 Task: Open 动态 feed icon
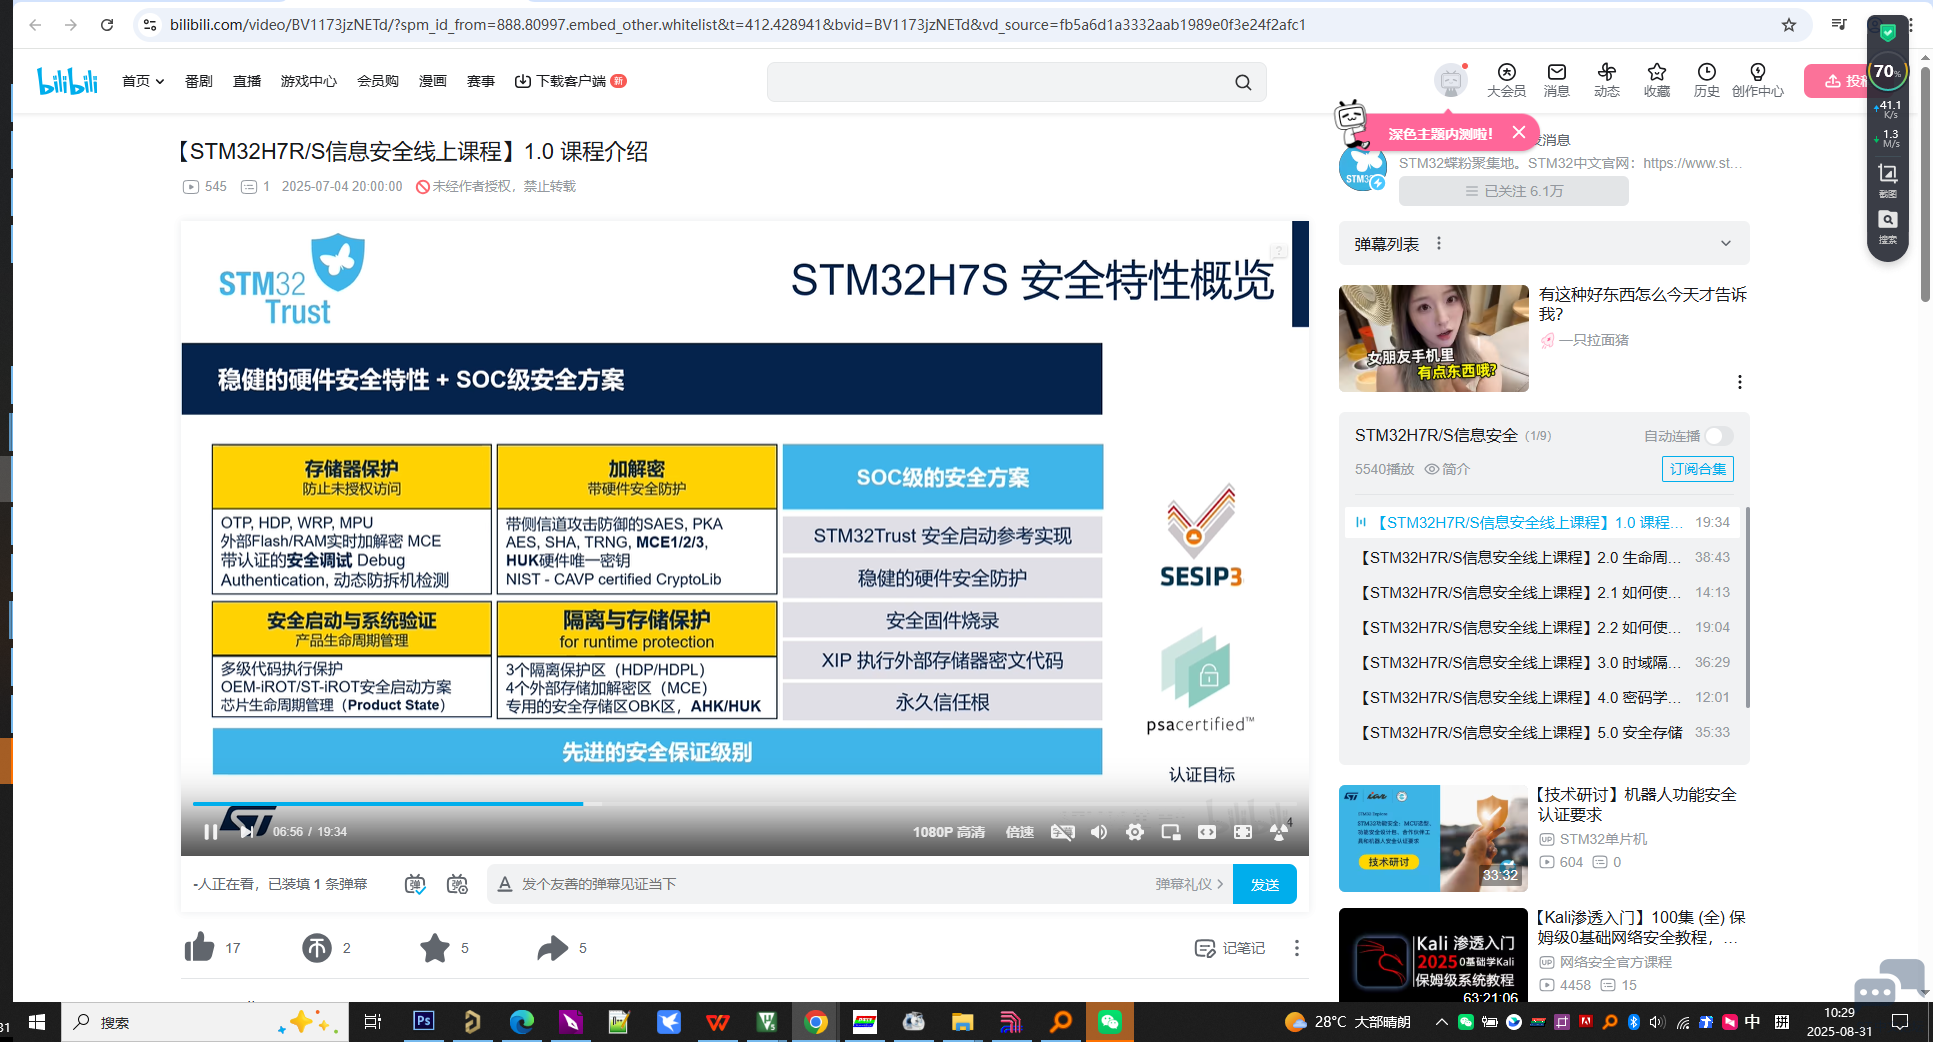(x=1607, y=80)
